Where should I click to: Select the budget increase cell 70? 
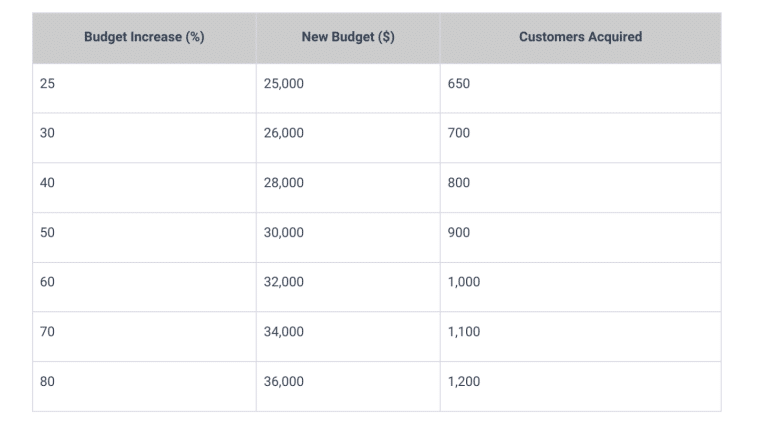click(x=144, y=337)
